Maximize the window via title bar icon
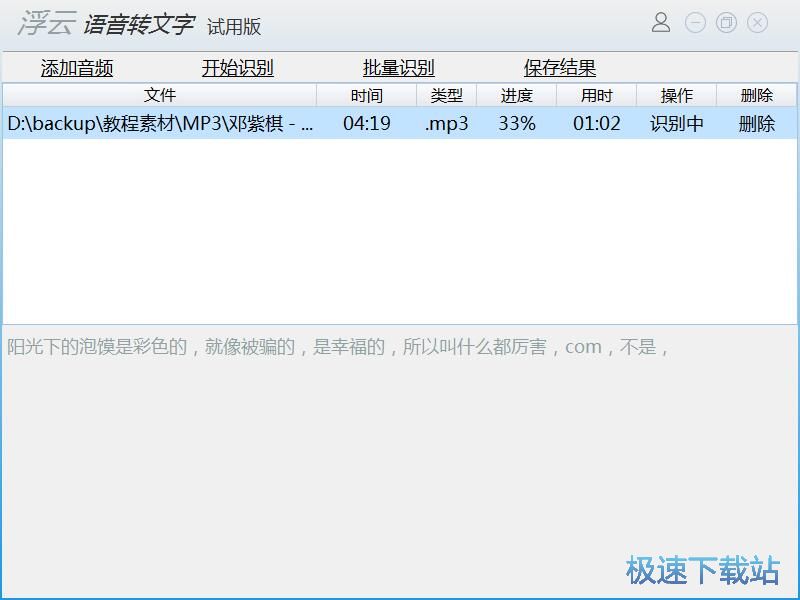This screenshot has width=800, height=600. (x=726, y=22)
